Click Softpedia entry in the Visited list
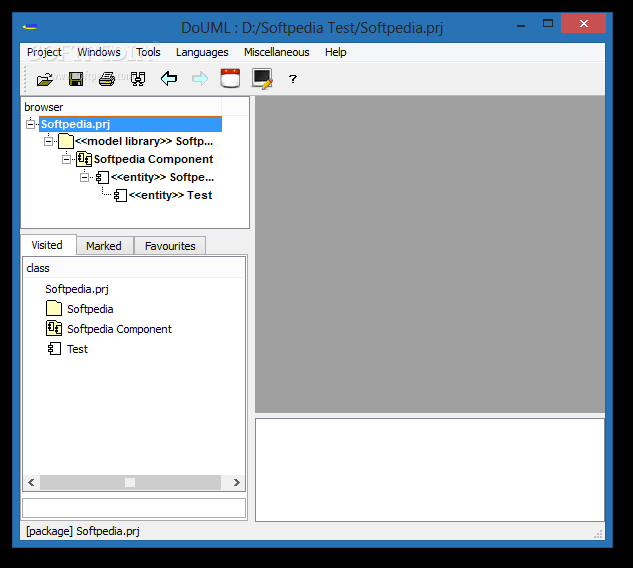Image resolution: width=633 pixels, height=568 pixels. pyautogui.click(x=90, y=309)
